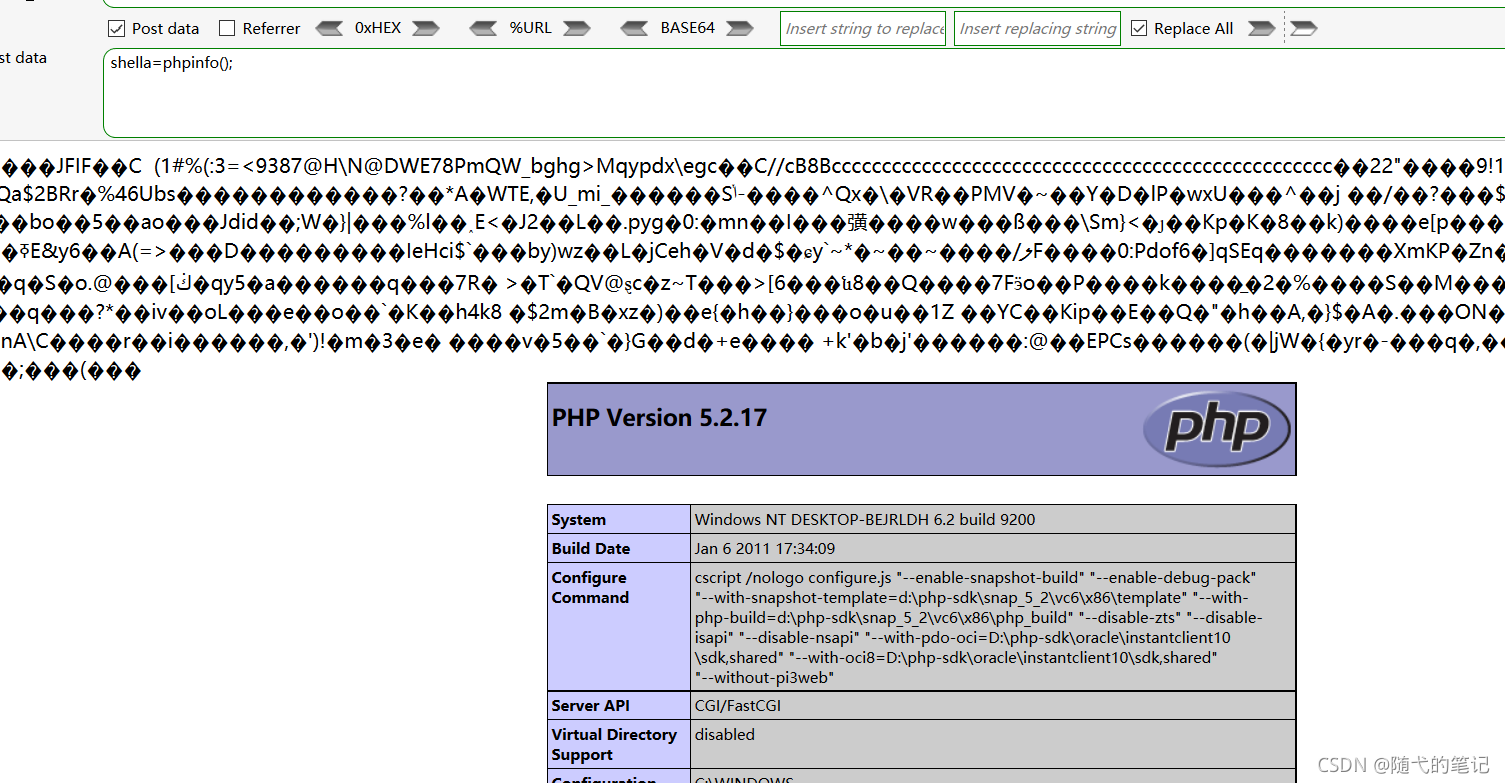Select the 'Jan 6 2011 17:34:09' value

pyautogui.click(x=765, y=548)
